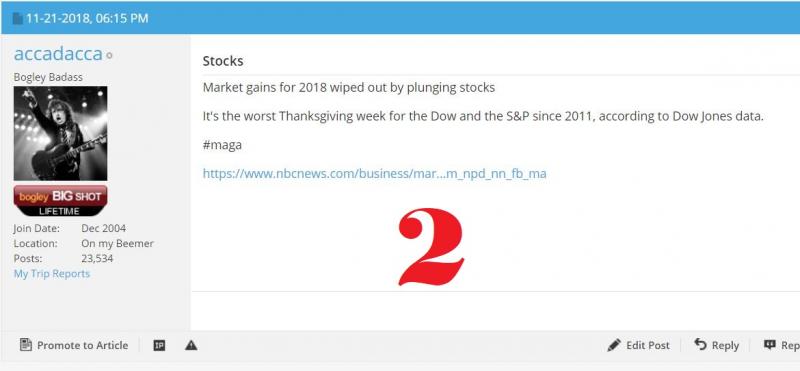This screenshot has height=371, width=800.
Task: Click the large red number 2 graphic
Action: click(431, 246)
